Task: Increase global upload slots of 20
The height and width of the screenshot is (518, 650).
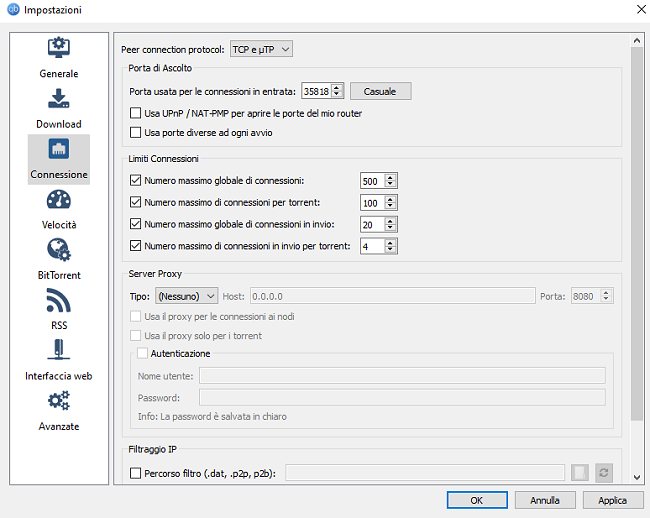Action: click(390, 220)
